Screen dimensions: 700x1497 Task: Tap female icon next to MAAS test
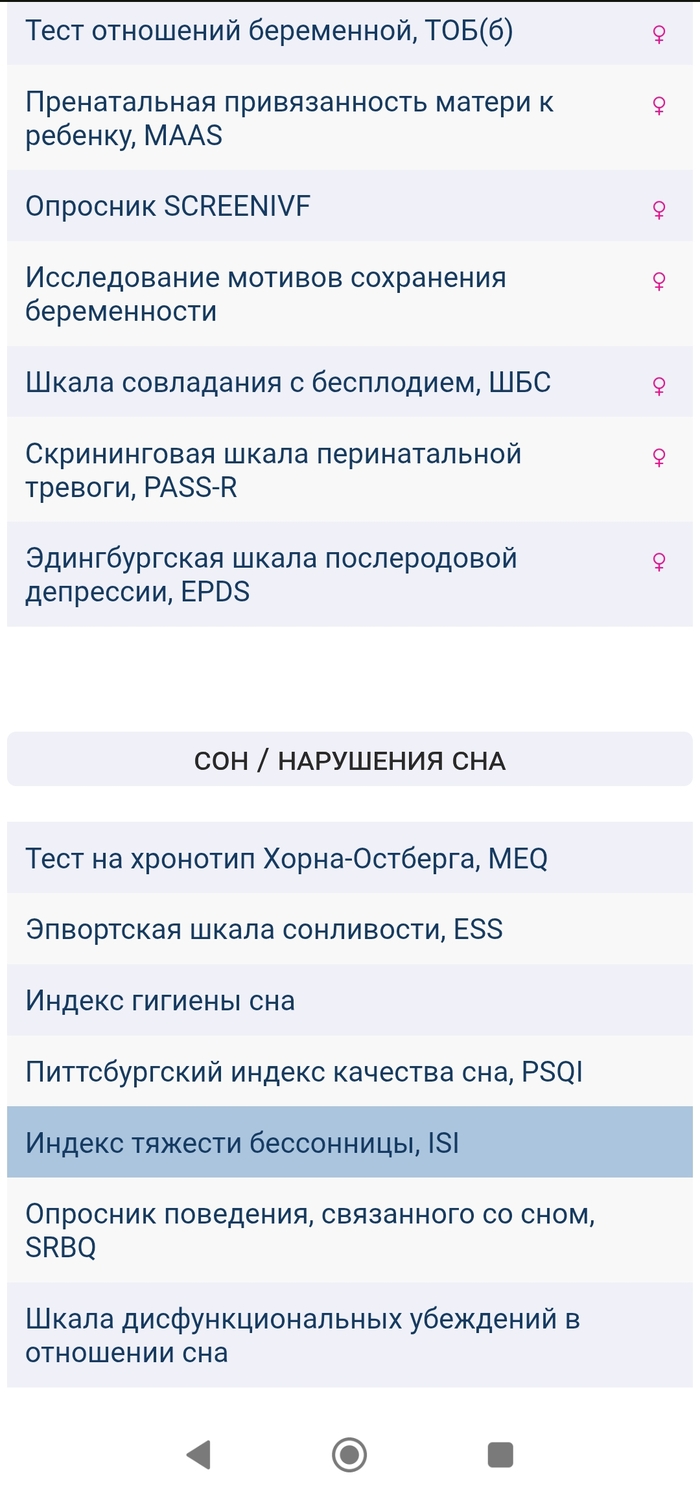coord(659,105)
